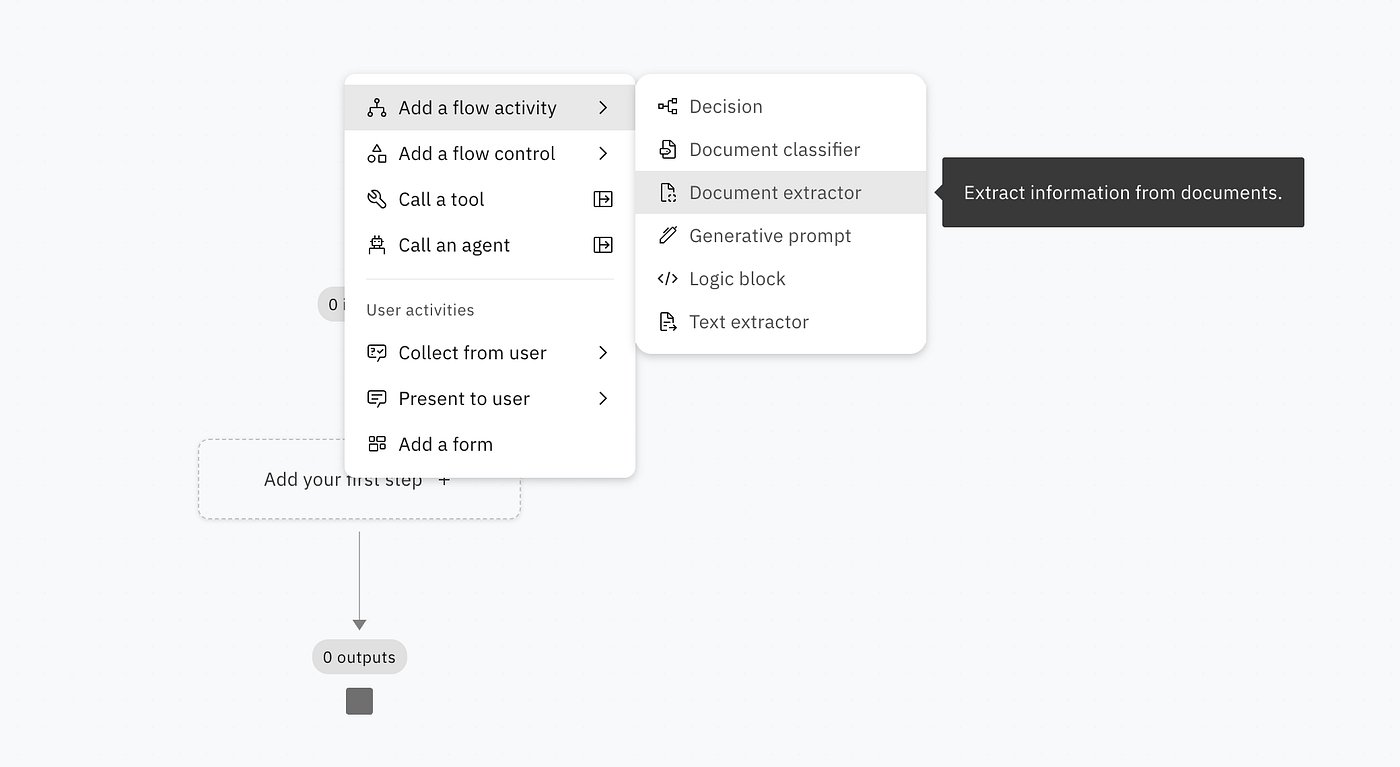Click the Document classifier icon
This screenshot has height=767, width=1400.
point(667,149)
